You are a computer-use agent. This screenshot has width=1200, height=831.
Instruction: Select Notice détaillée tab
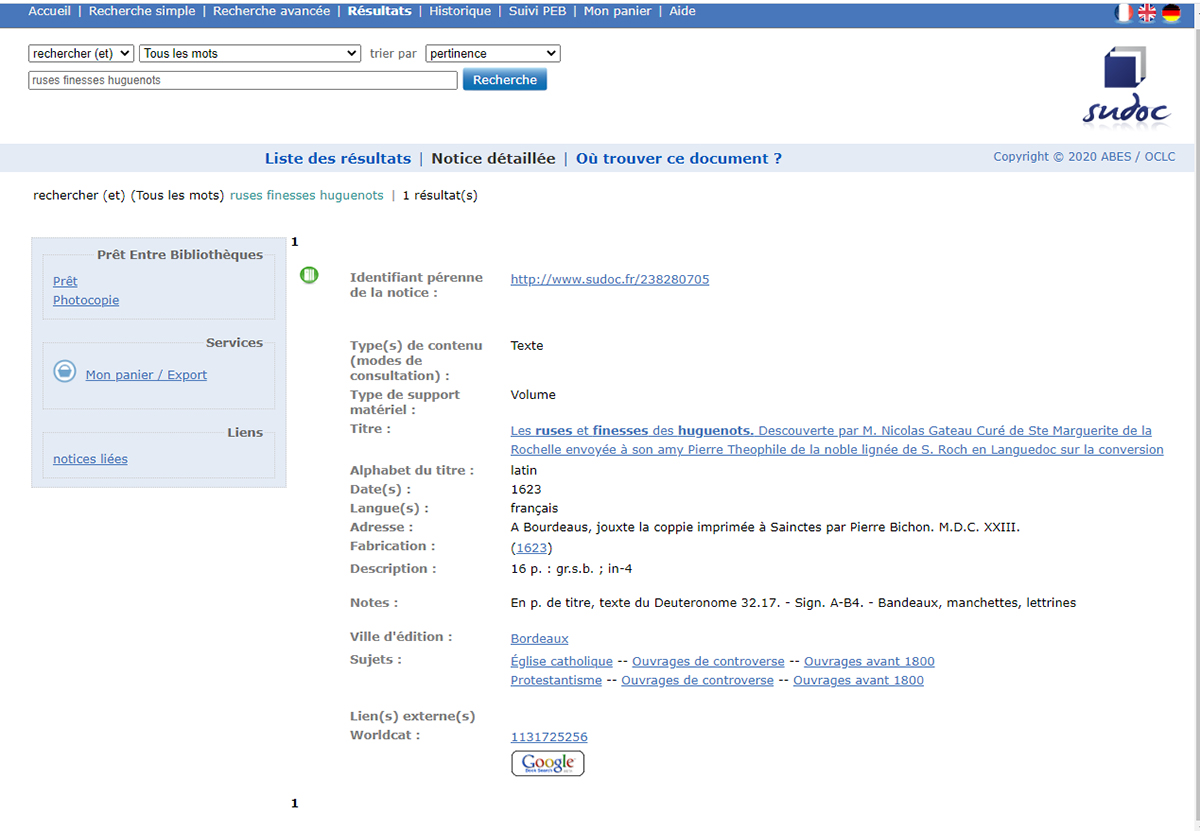pyautogui.click(x=493, y=158)
